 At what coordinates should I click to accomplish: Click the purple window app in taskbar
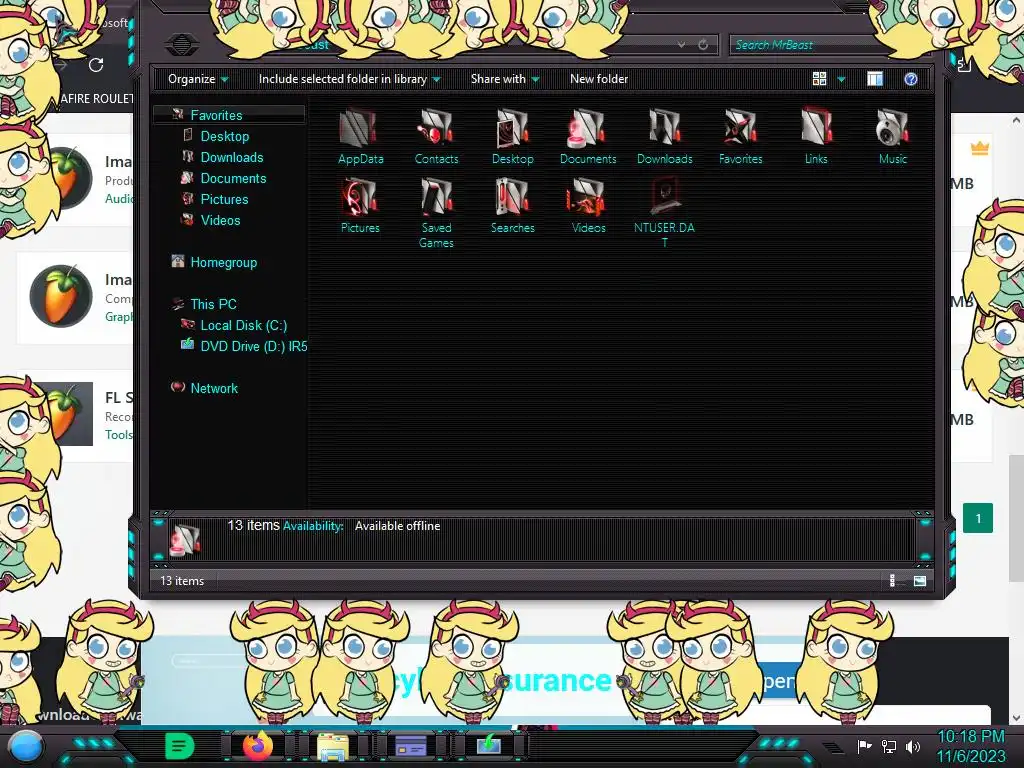click(411, 746)
